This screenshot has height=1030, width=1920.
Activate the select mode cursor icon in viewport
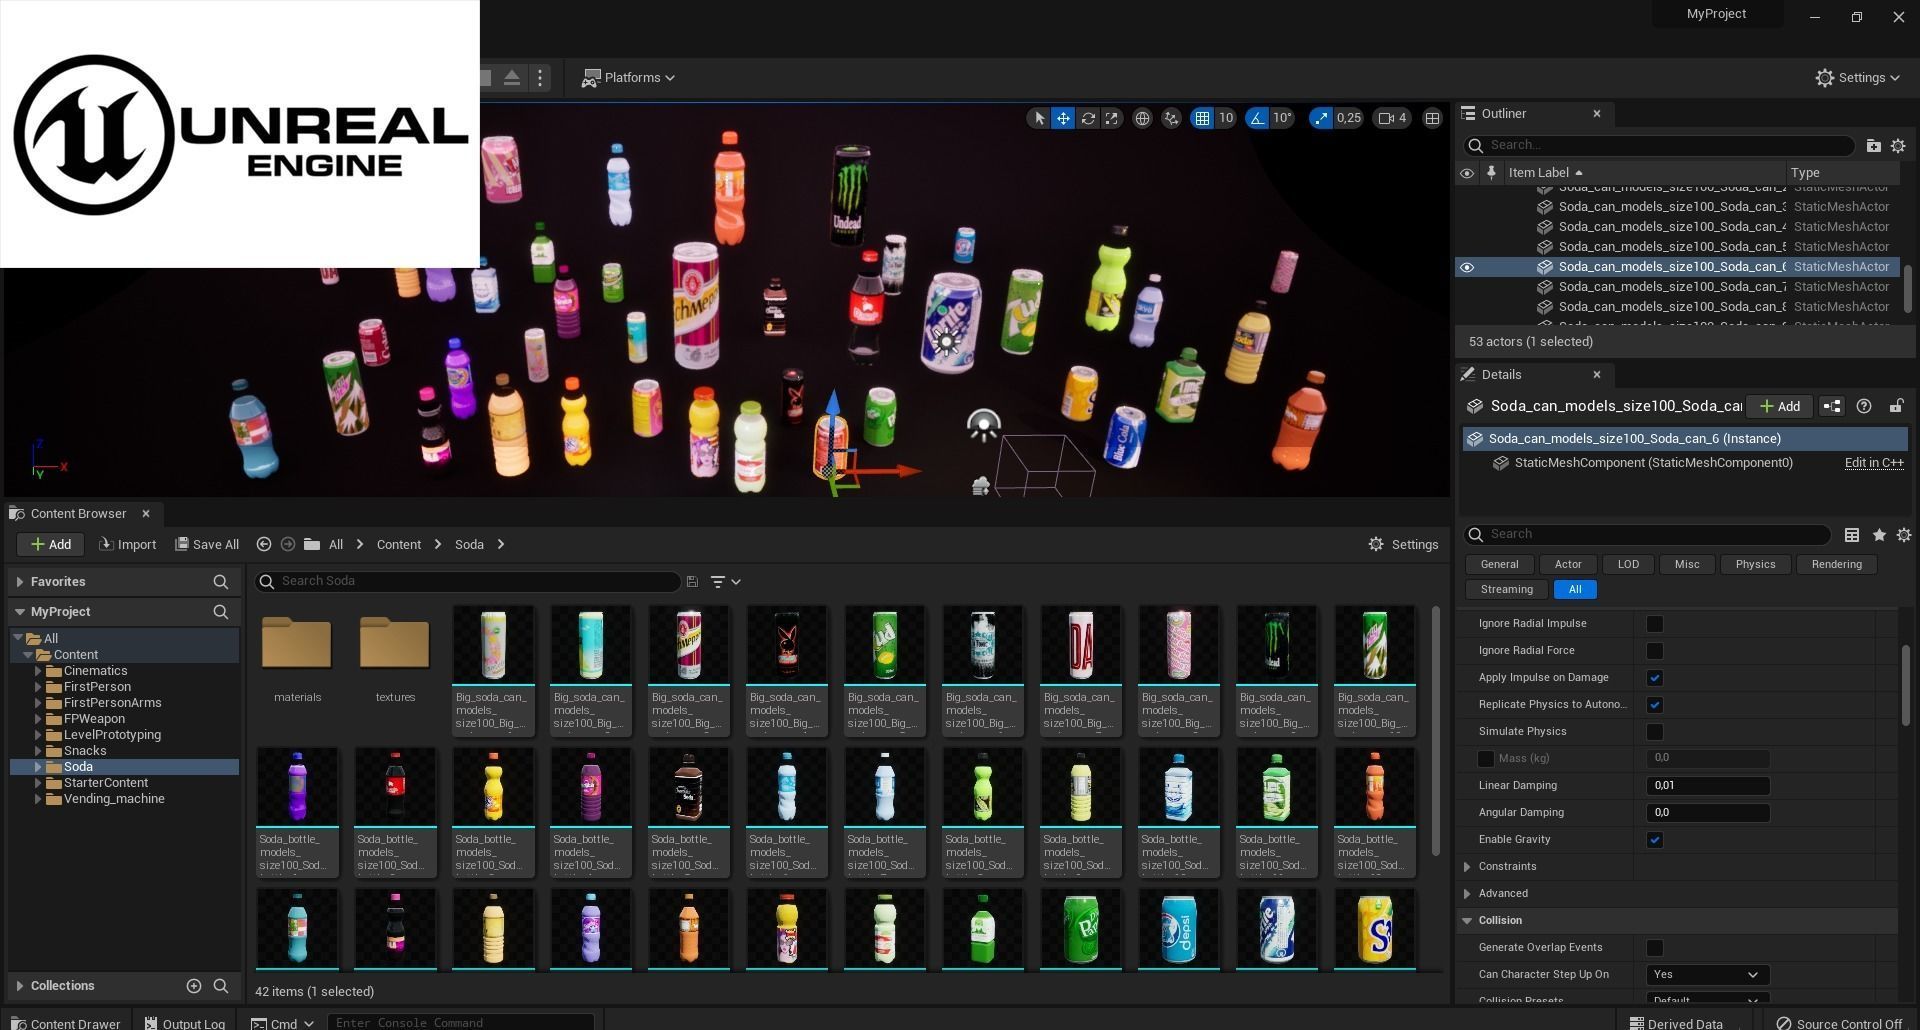pos(1039,118)
